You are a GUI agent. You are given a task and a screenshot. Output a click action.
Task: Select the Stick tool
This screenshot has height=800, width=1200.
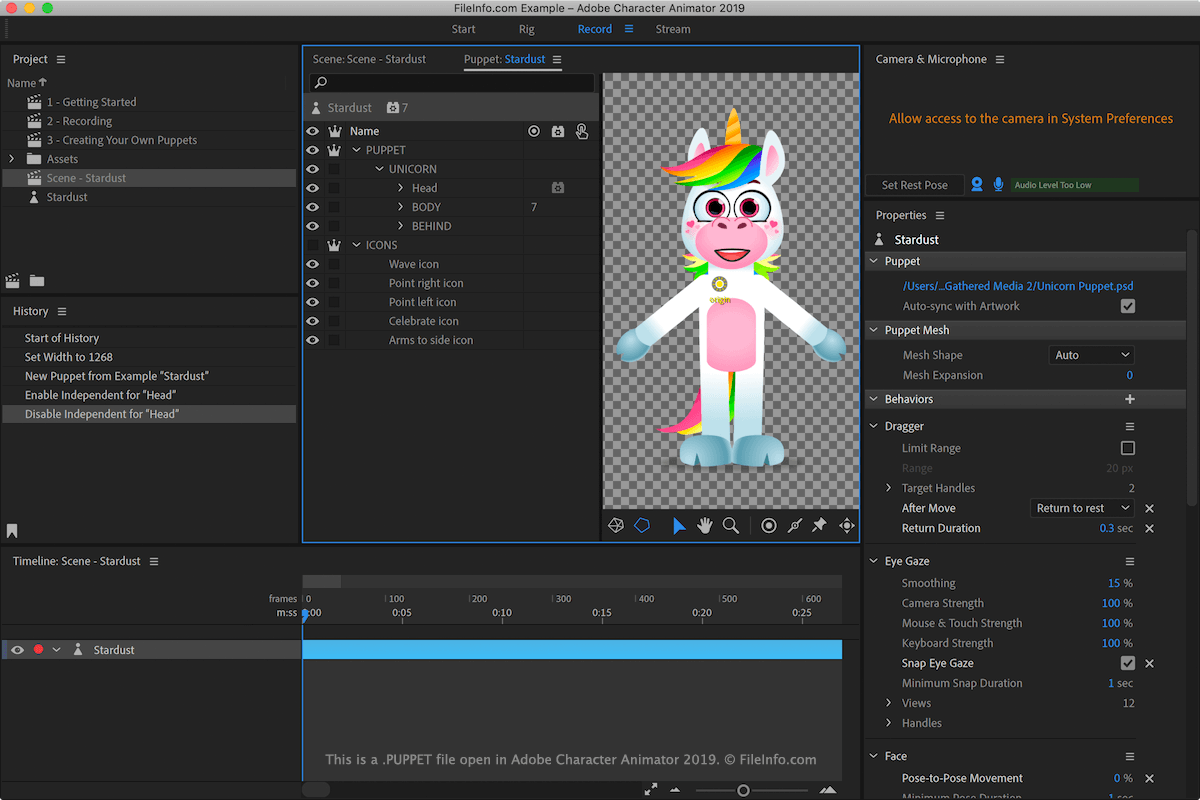(x=795, y=525)
